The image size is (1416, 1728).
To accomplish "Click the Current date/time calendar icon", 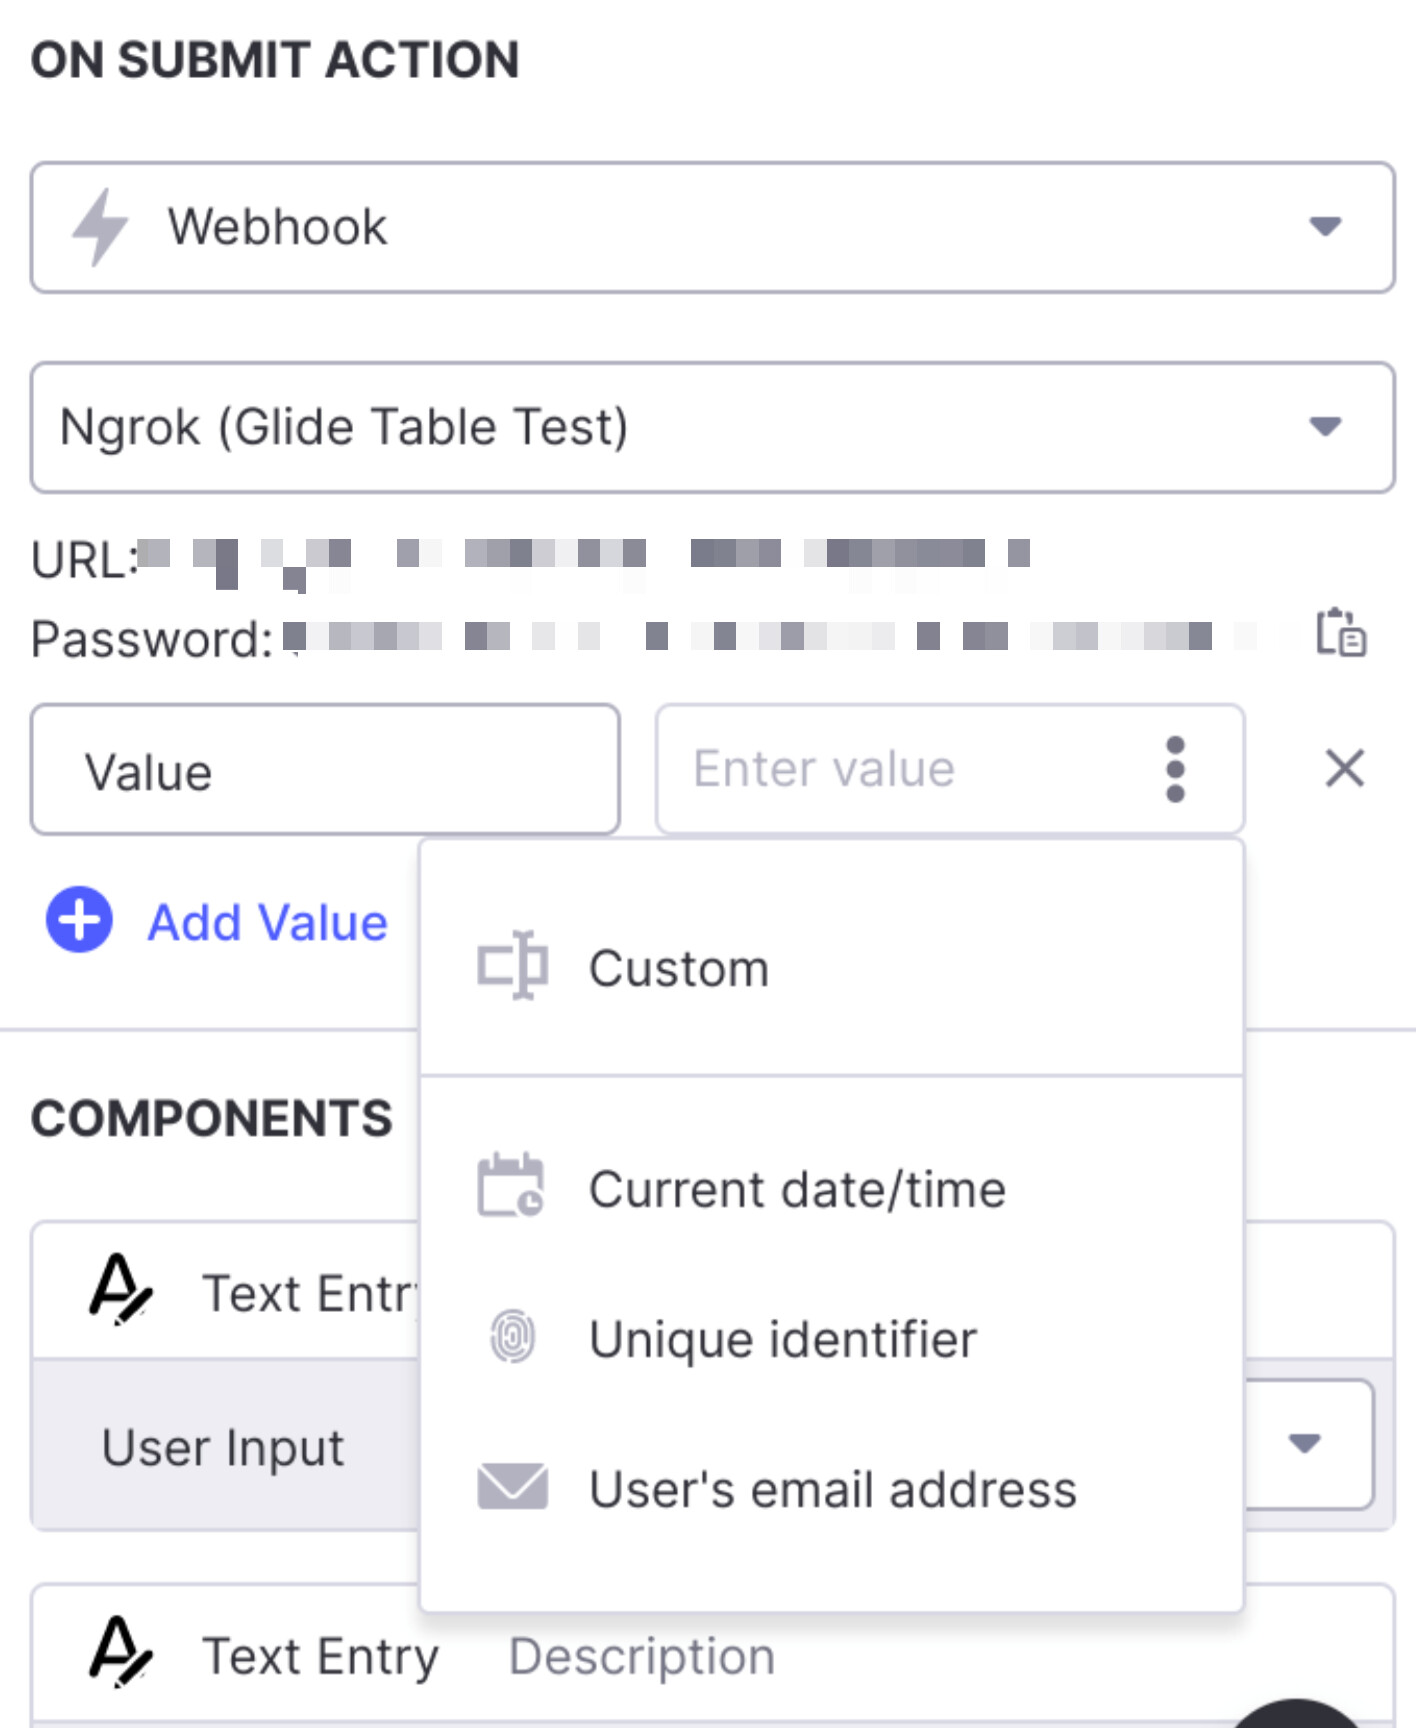I will 511,1187.
